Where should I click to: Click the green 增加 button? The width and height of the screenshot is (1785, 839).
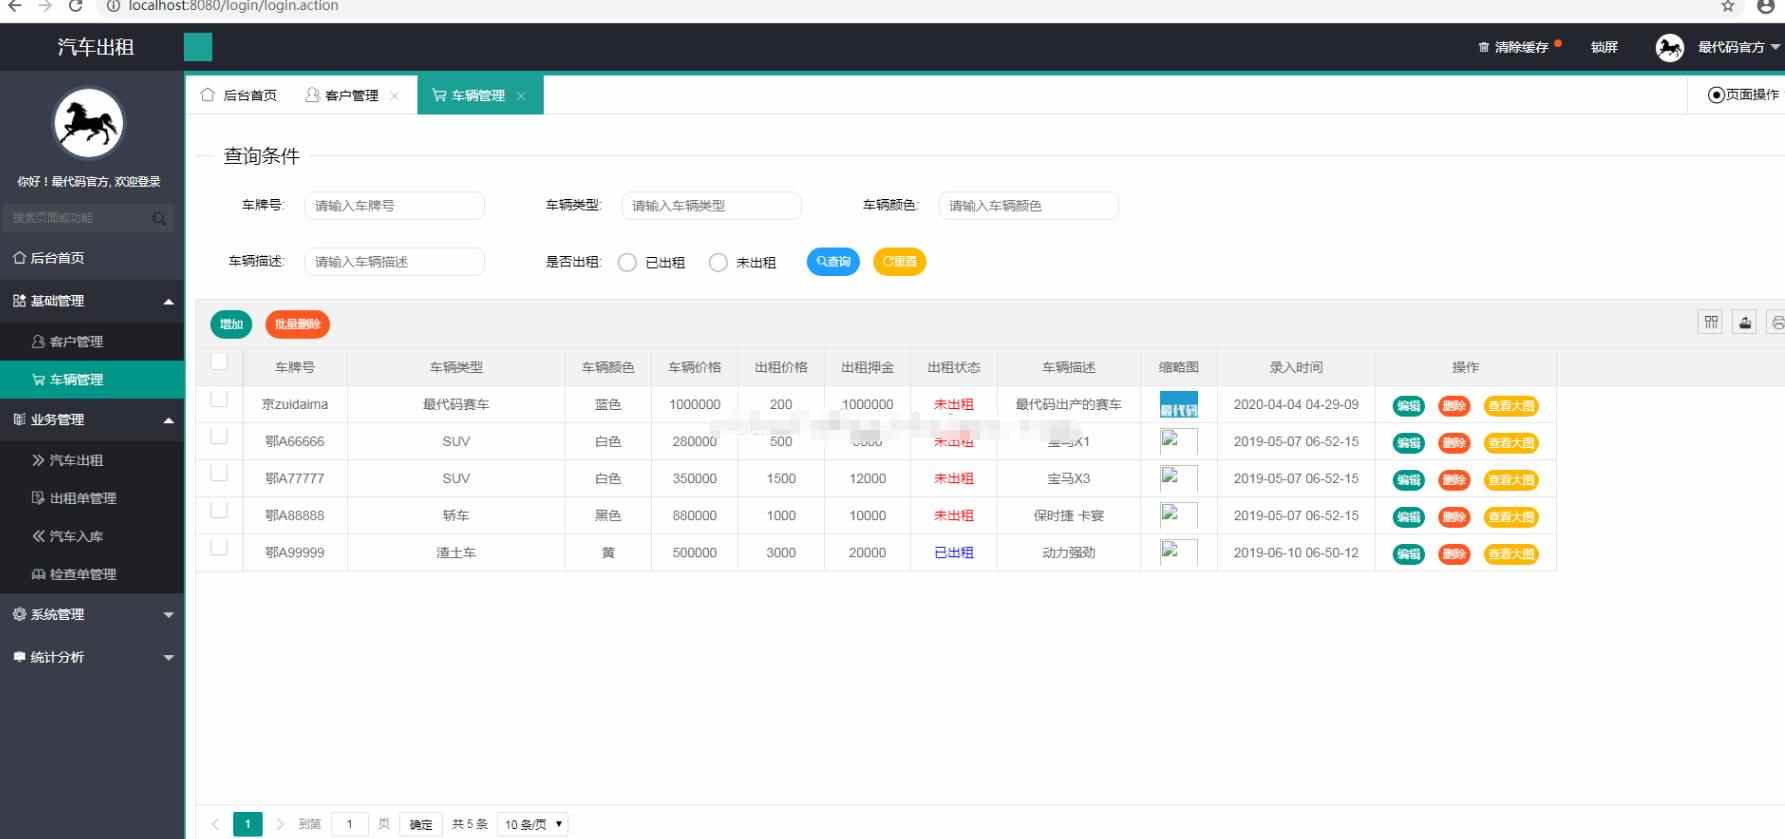(231, 324)
